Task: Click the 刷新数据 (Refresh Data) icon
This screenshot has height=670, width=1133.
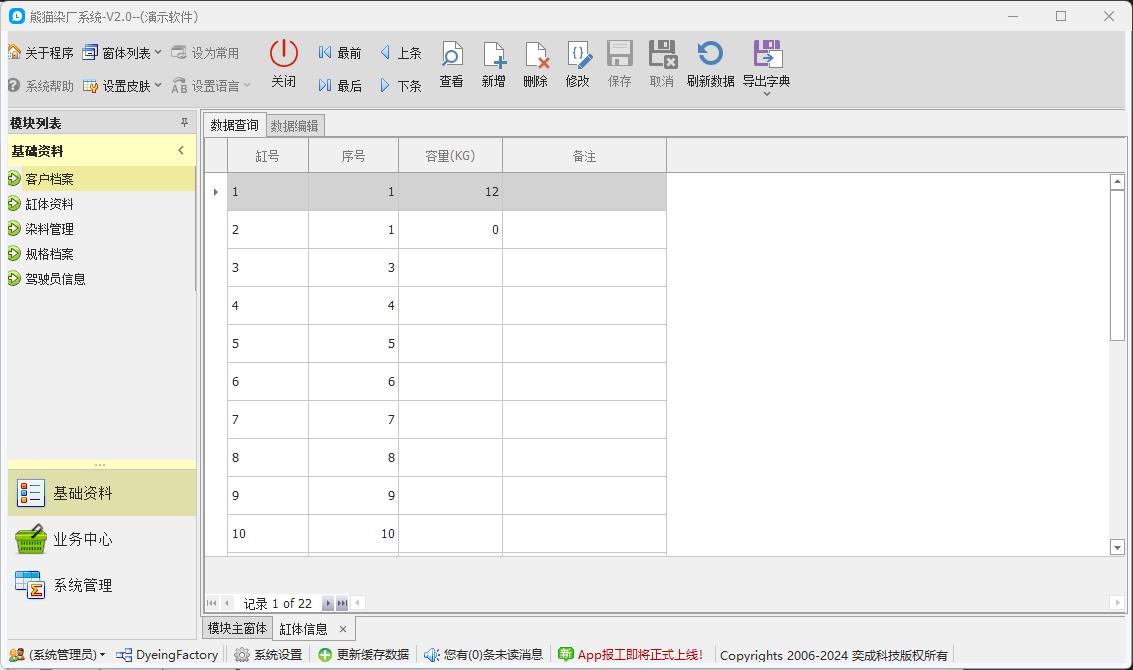Action: (710, 57)
